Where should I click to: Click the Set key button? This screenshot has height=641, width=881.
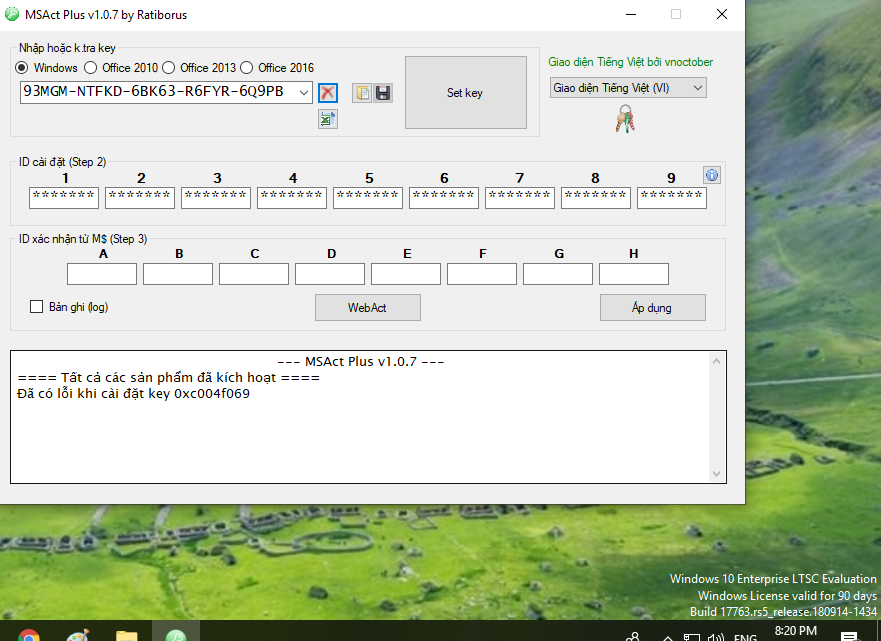tap(466, 93)
